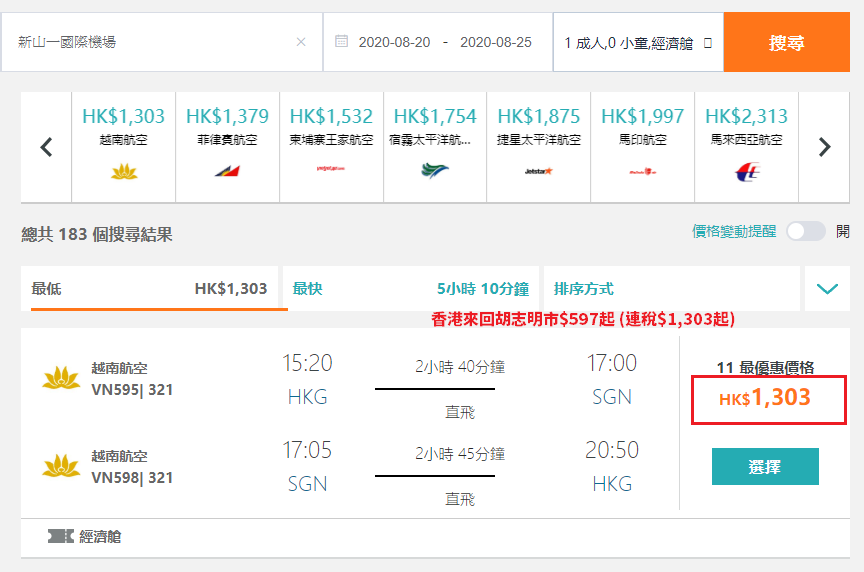
Task: Open the passengers and cabin class dropdown
Action: click(638, 42)
